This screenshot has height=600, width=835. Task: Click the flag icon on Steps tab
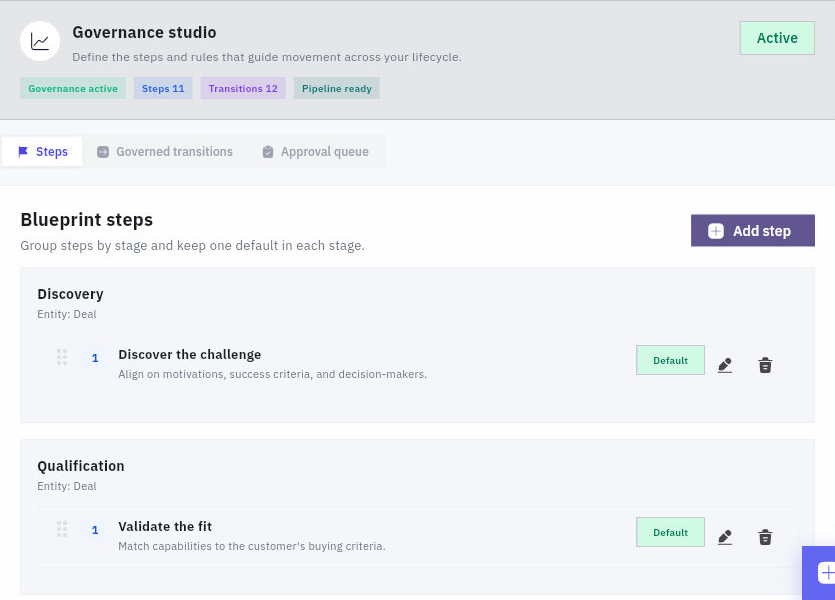click(x=23, y=152)
